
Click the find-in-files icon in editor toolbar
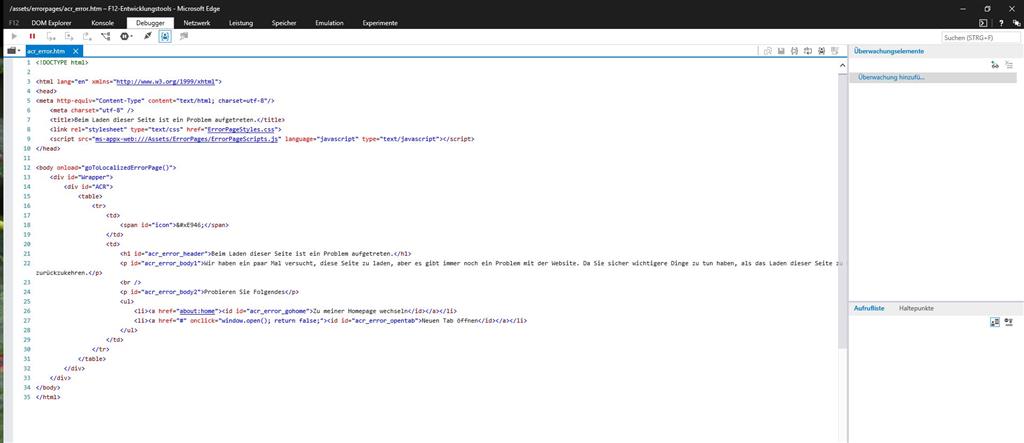[x=768, y=51]
